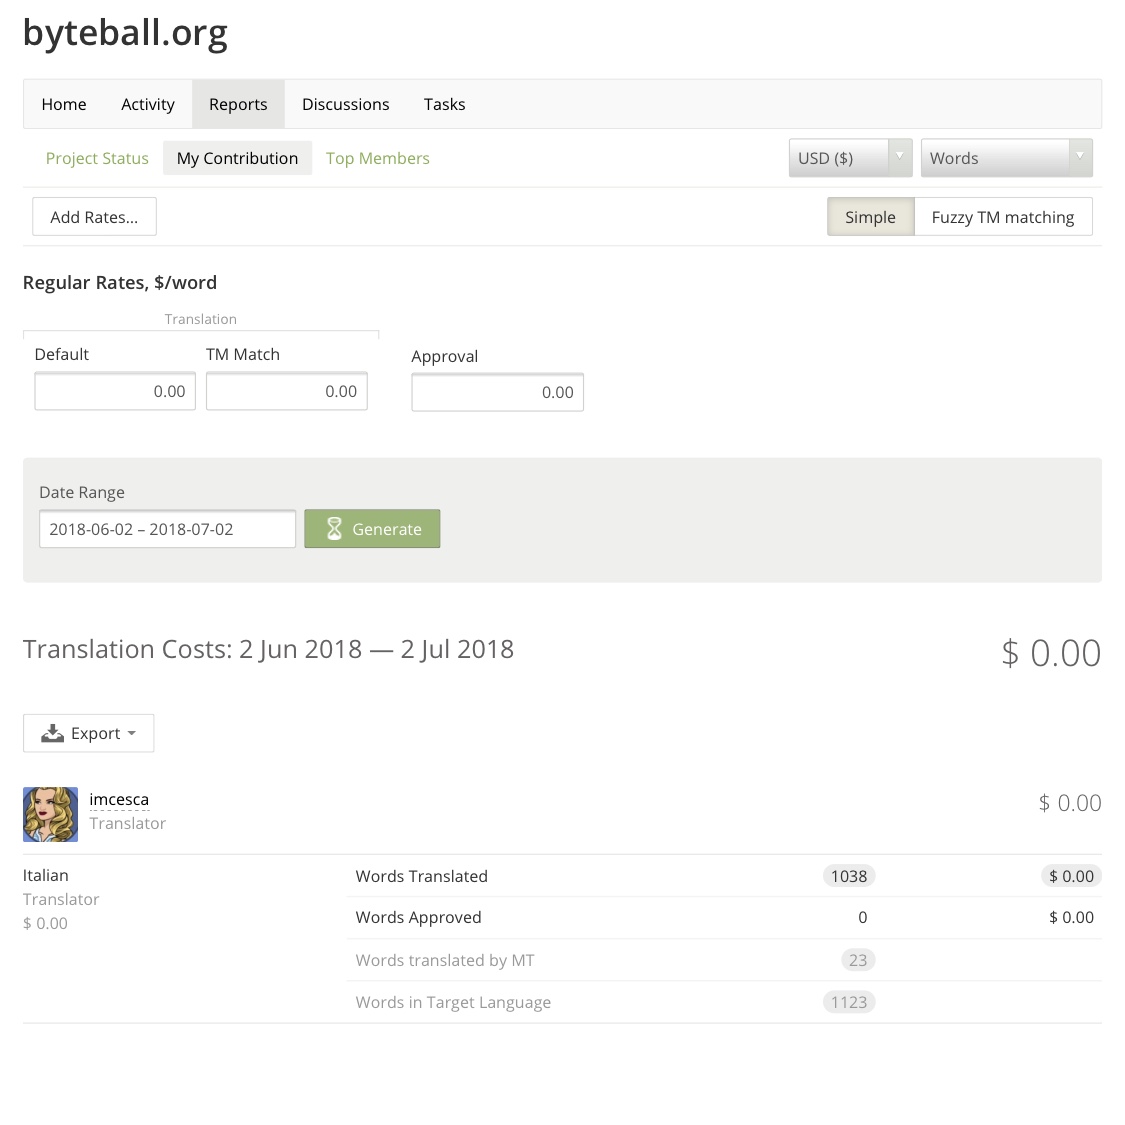Click the Approval rate field
Screen dimensions: 1125x1125
(x=497, y=392)
